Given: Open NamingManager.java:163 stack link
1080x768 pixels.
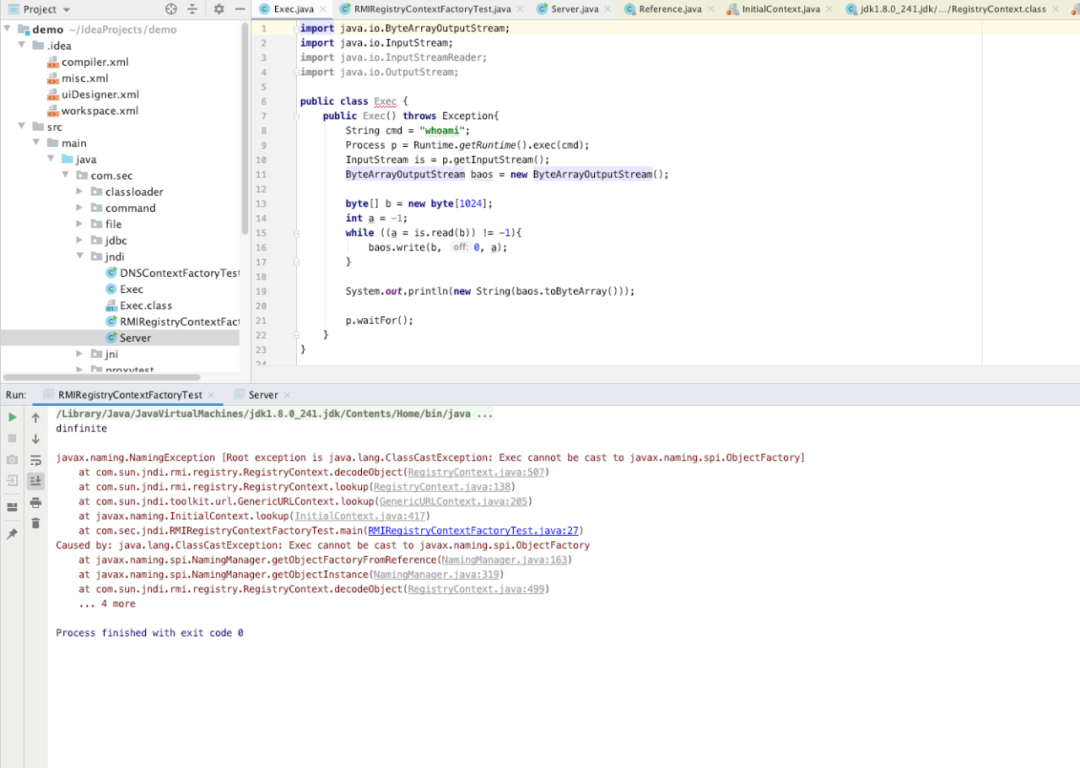Looking at the screenshot, I should [x=504, y=560].
